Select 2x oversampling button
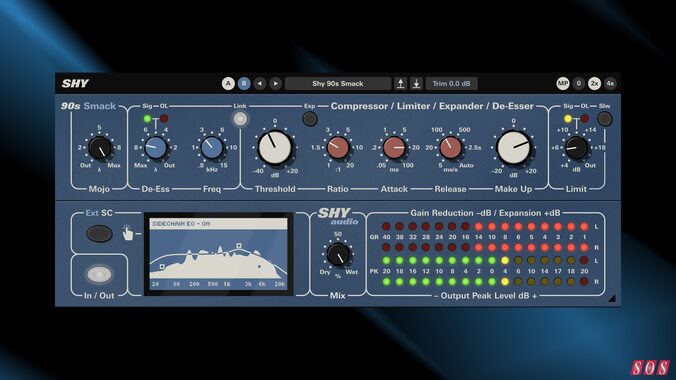This screenshot has width=676, height=380. pos(595,84)
